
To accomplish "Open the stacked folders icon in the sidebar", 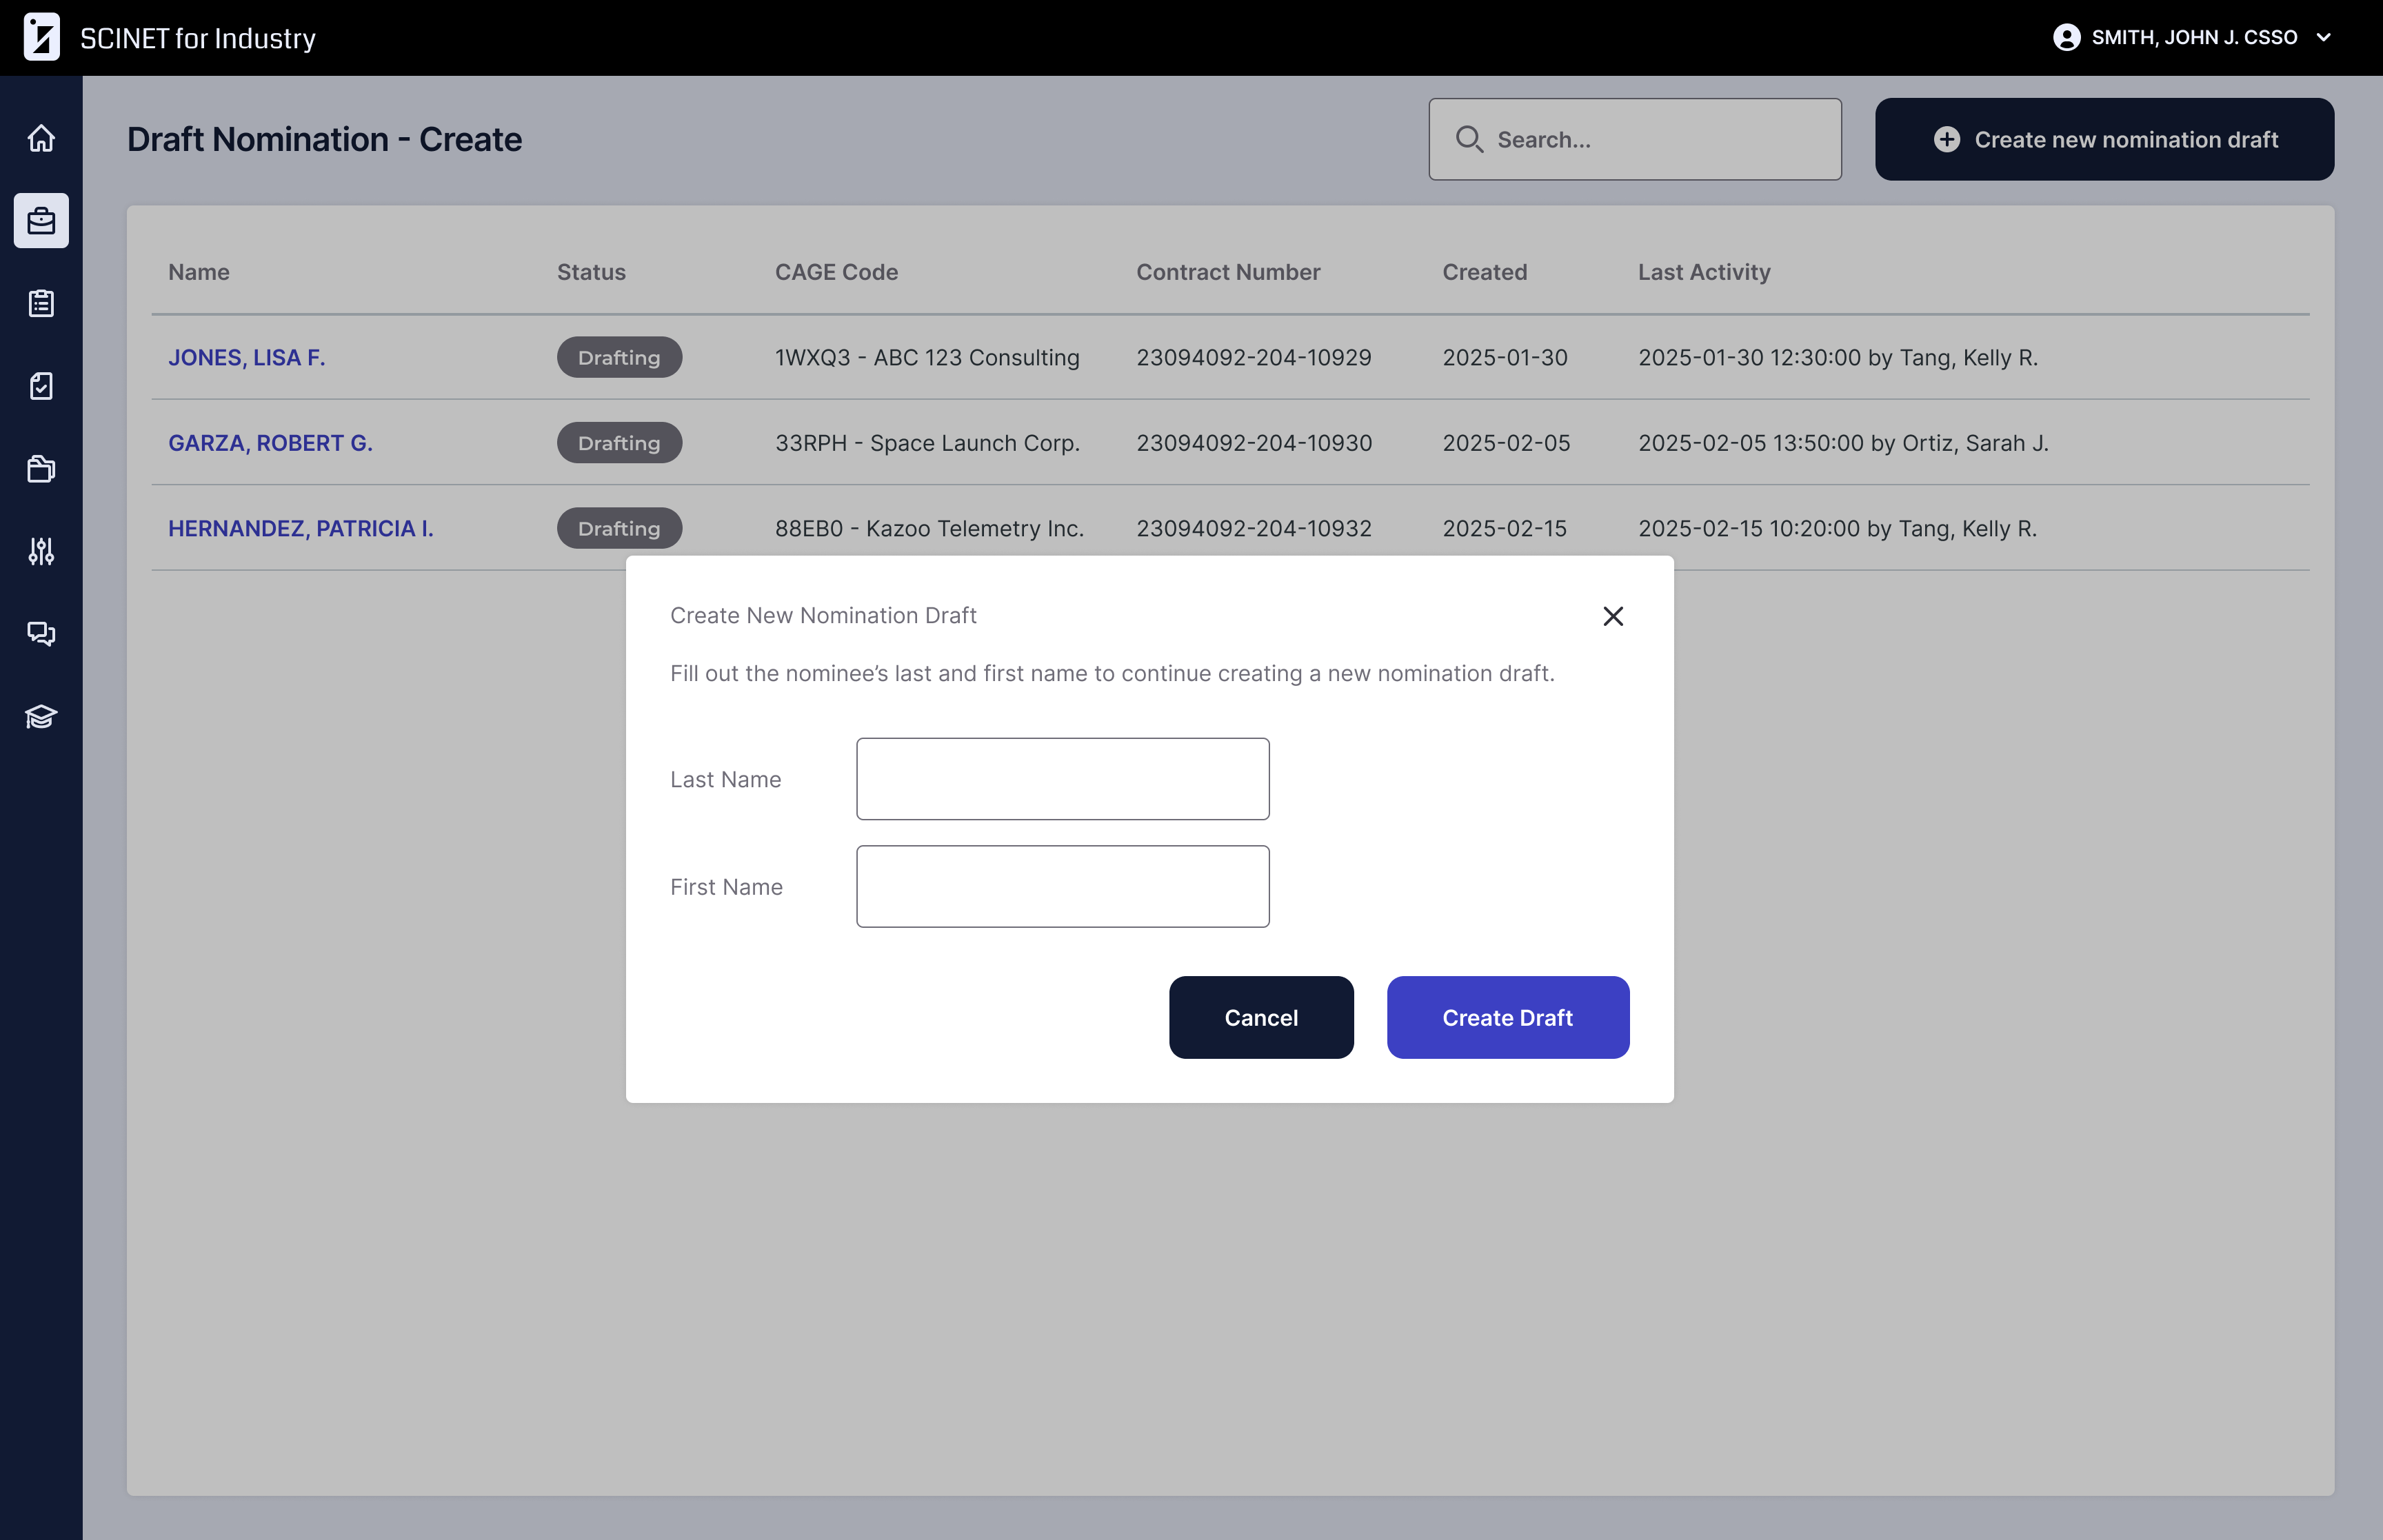I will pyautogui.click(x=41, y=468).
